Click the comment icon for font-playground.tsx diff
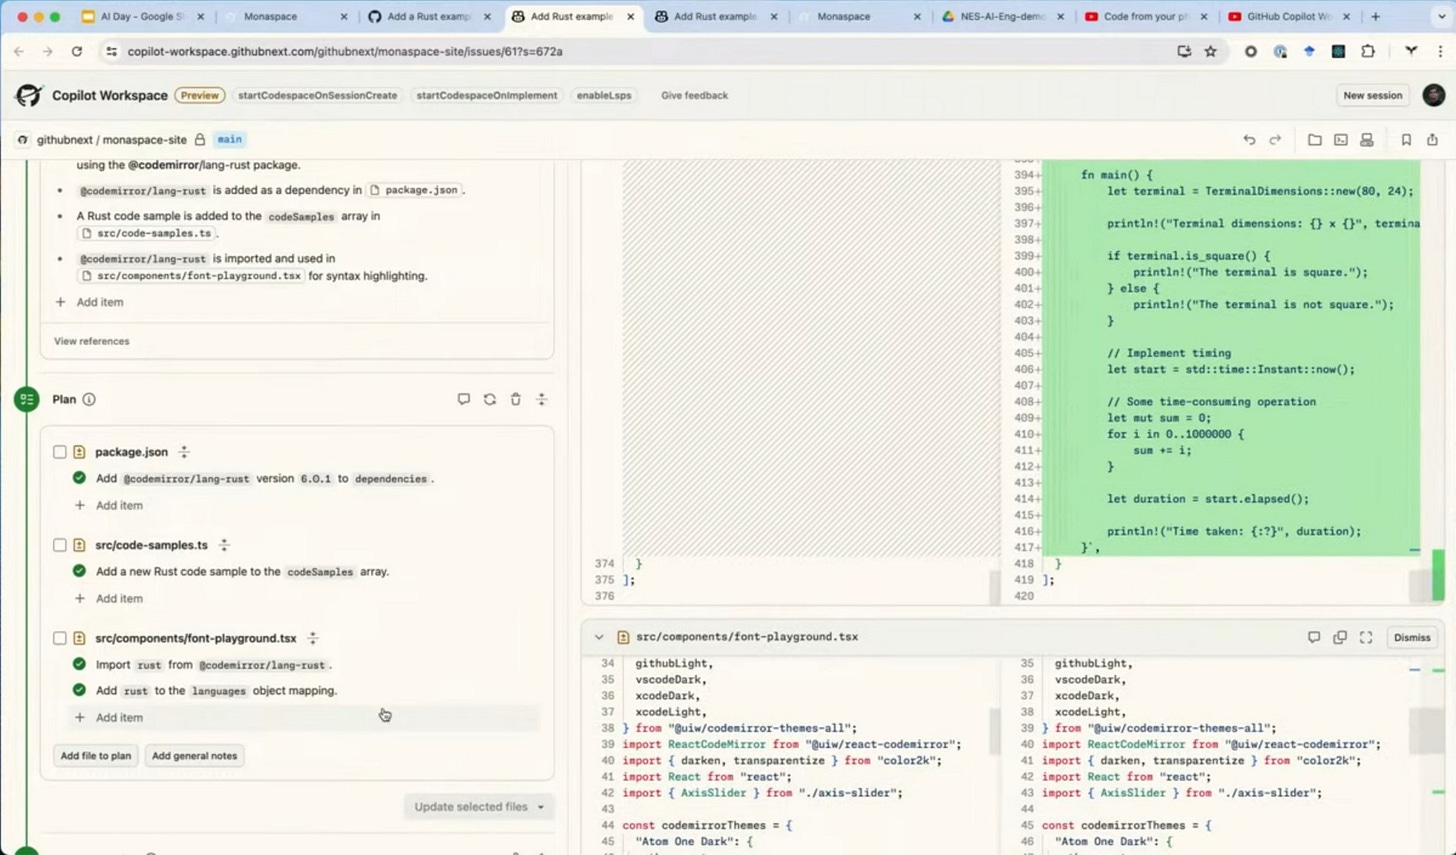Image resolution: width=1456 pixels, height=855 pixels. point(1314,637)
